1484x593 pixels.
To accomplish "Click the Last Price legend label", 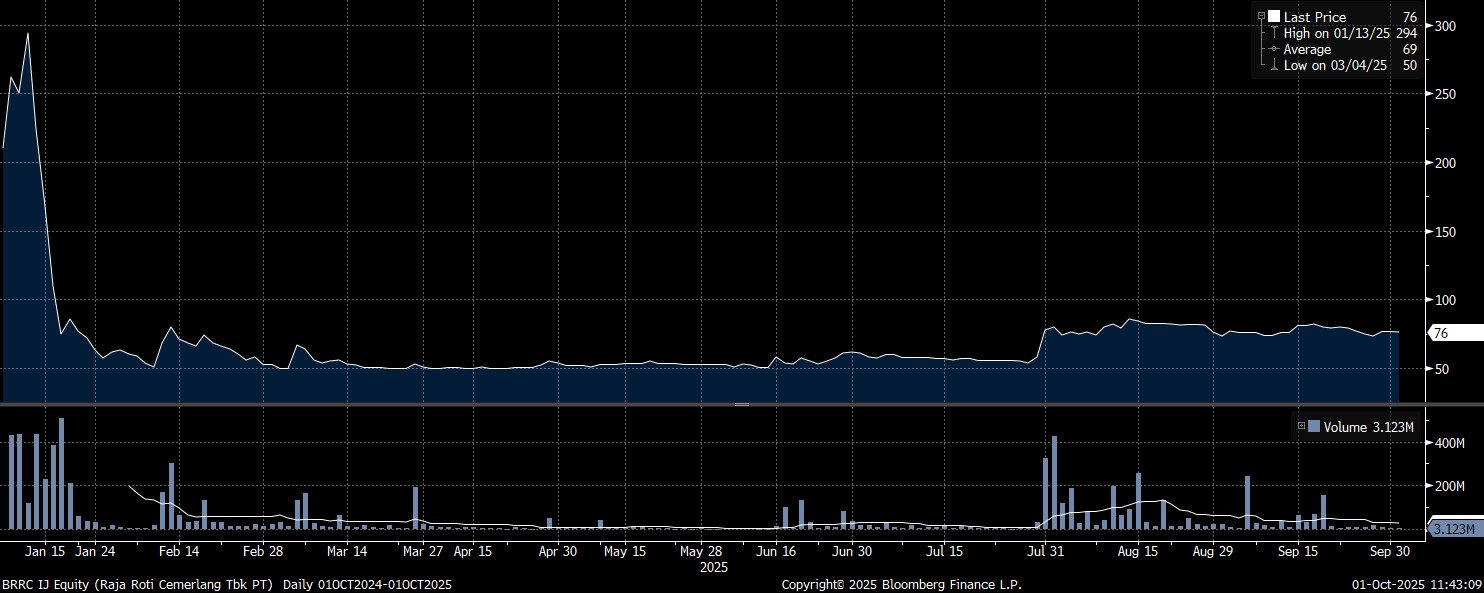I will click(1315, 16).
